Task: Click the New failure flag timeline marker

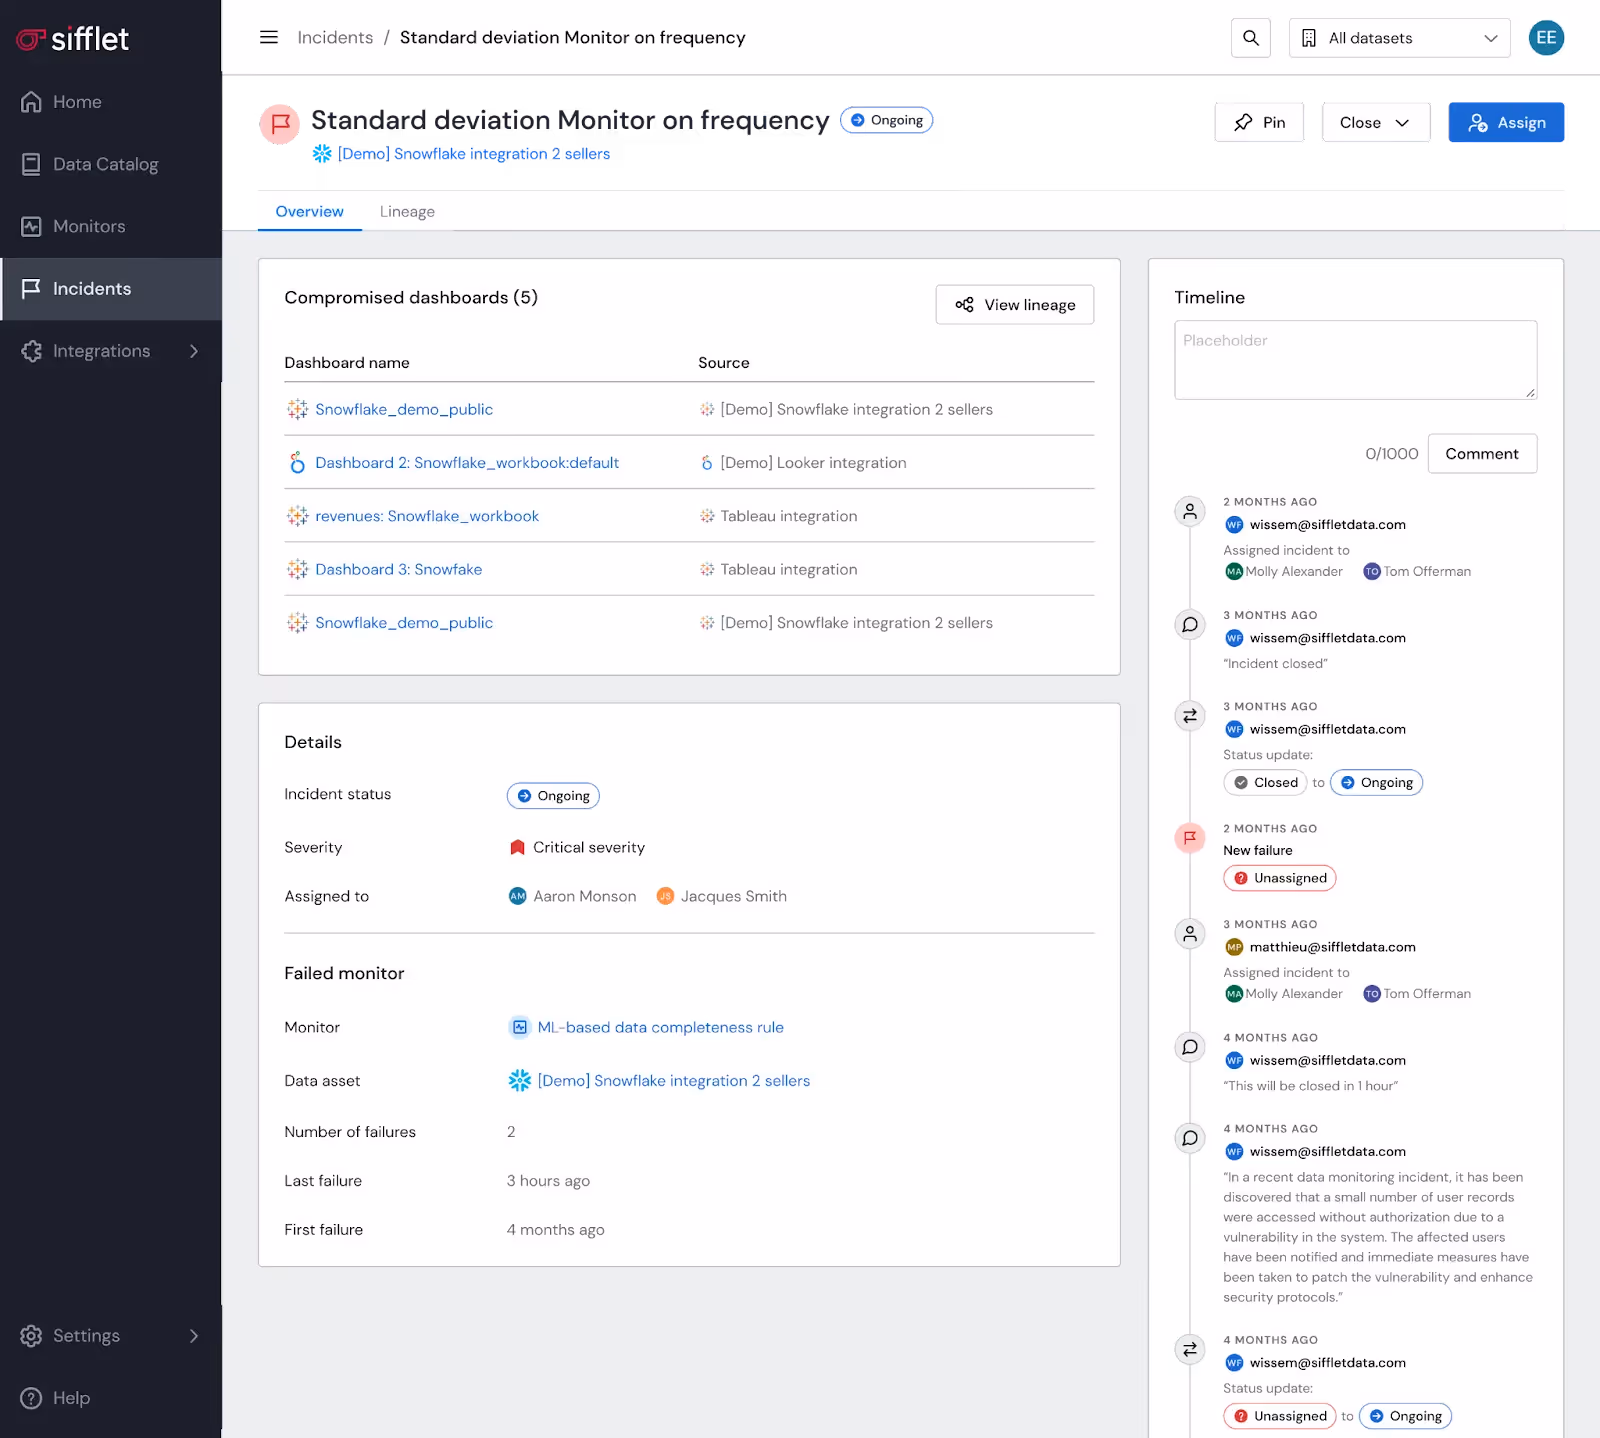Action: click(1190, 838)
